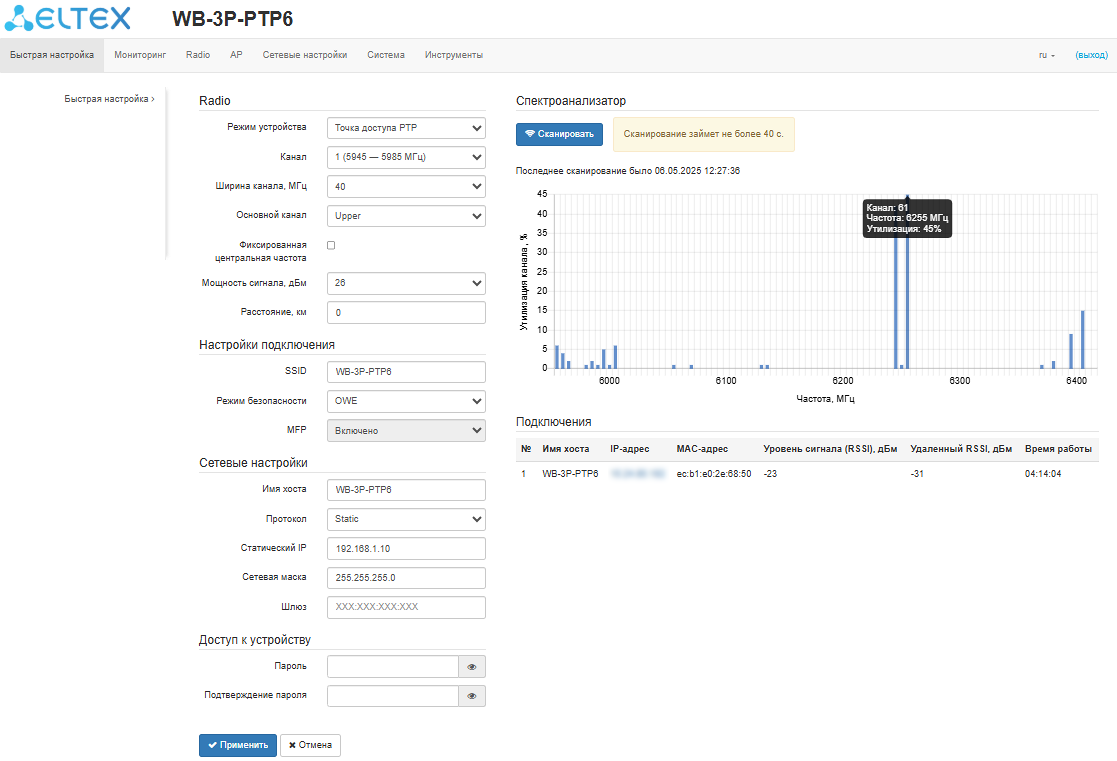Enable fixed central frequency checkbox
The image size is (1117, 761).
pyautogui.click(x=332, y=244)
